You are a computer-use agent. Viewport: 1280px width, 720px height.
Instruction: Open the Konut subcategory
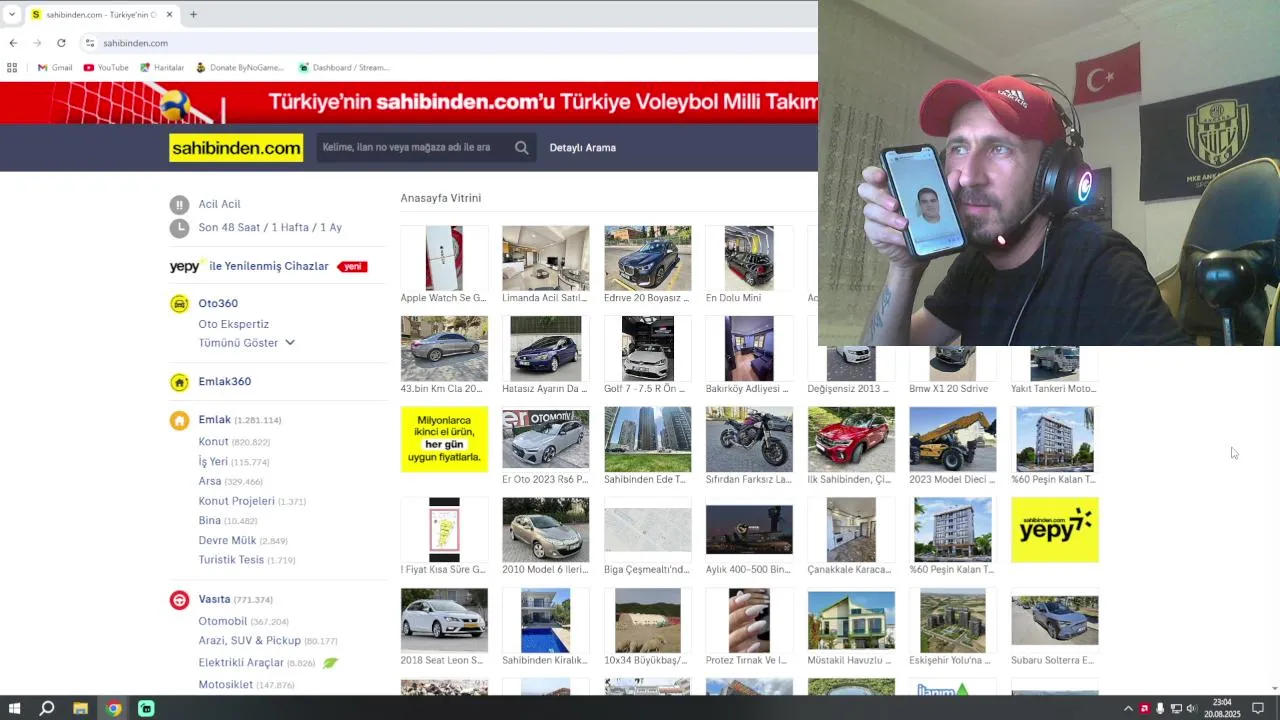tap(213, 441)
